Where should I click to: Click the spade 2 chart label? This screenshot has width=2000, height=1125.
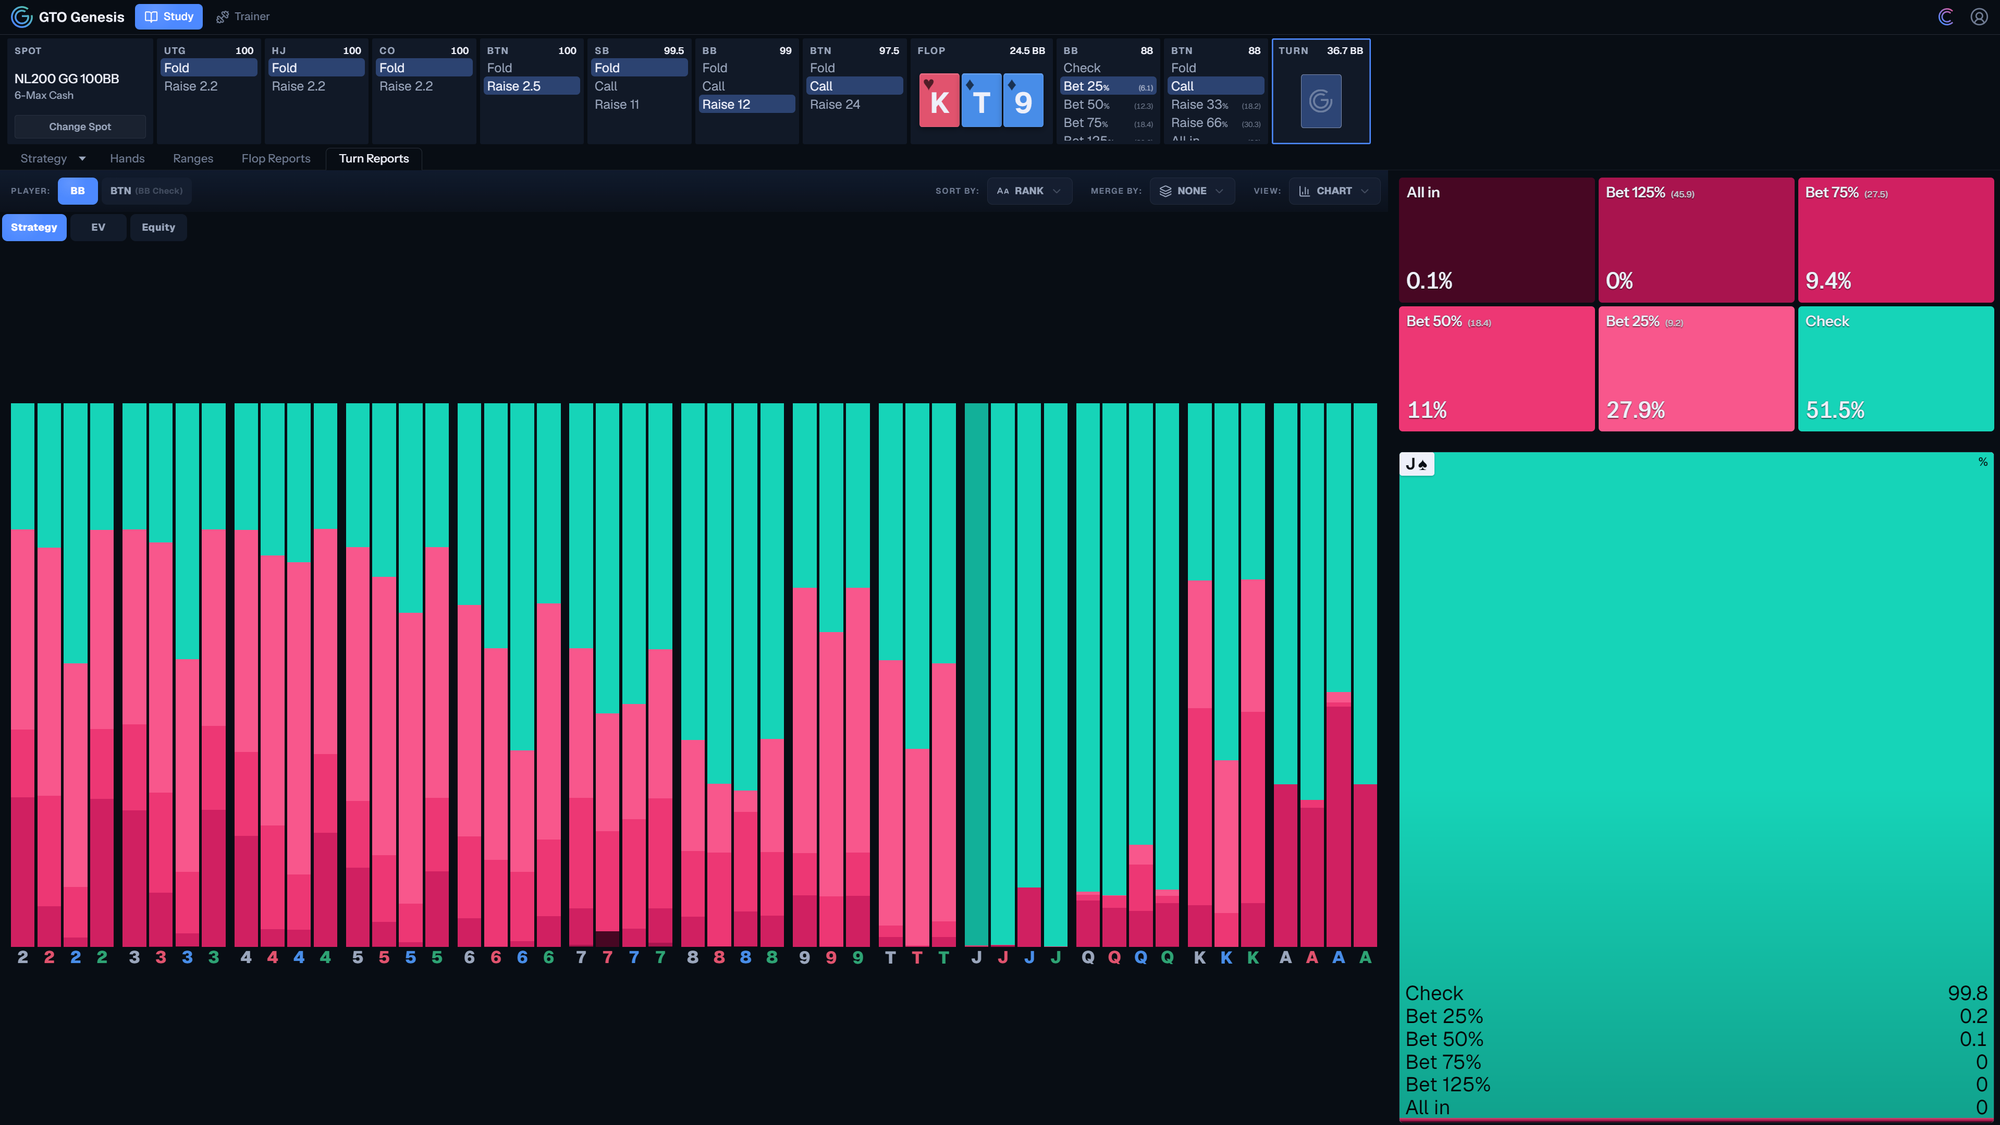click(x=23, y=958)
